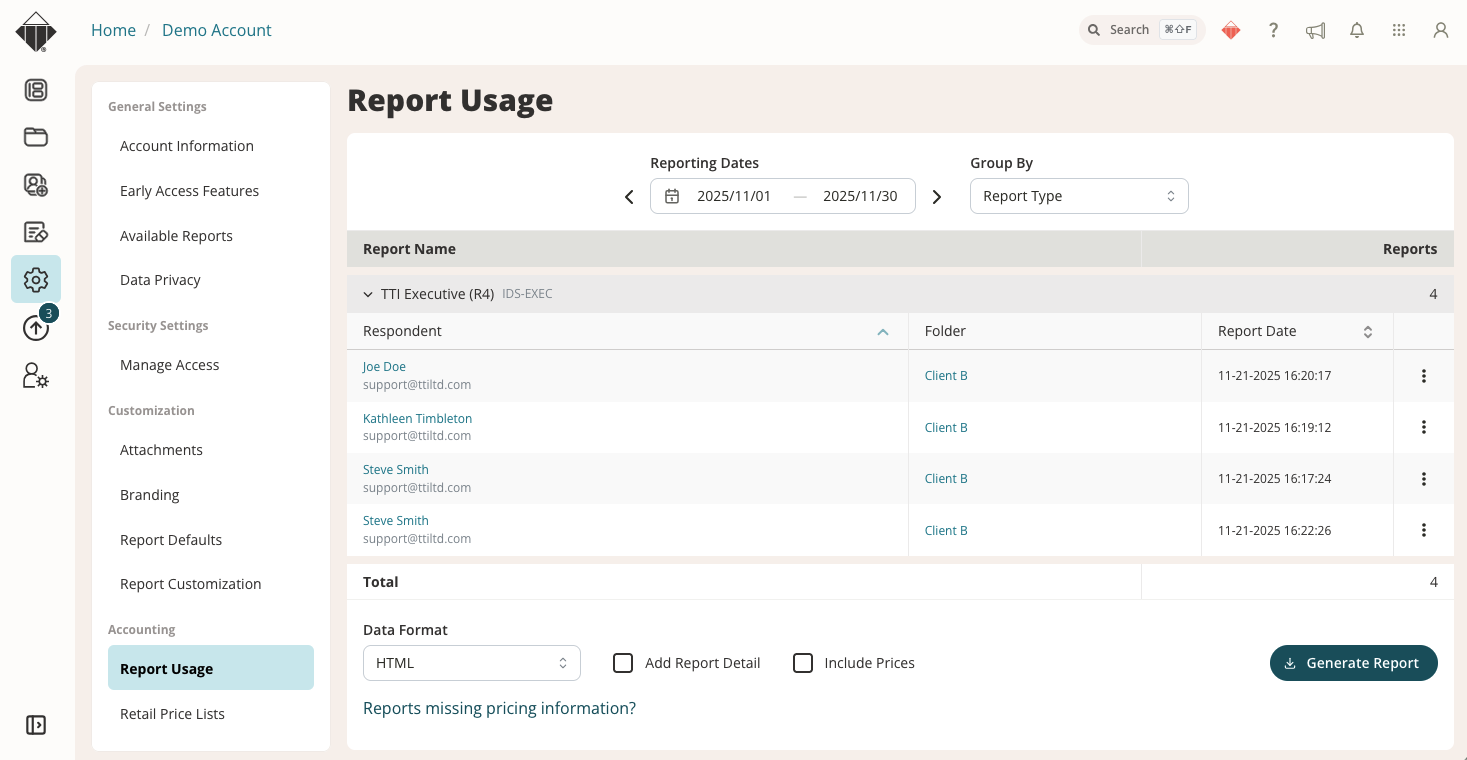Click the red diamond brand icon
Viewport: 1467px width, 760px height.
(1230, 30)
